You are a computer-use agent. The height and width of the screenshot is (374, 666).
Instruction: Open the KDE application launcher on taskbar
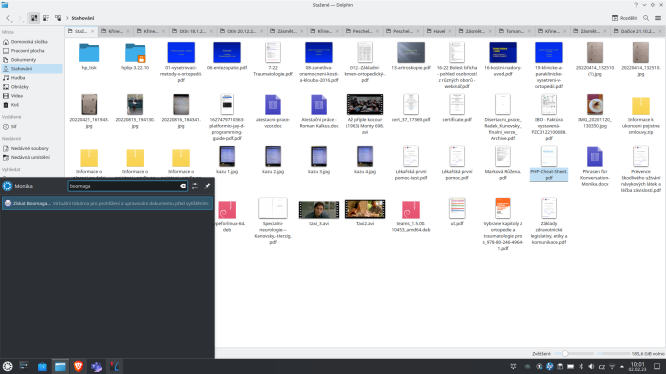tap(7, 366)
